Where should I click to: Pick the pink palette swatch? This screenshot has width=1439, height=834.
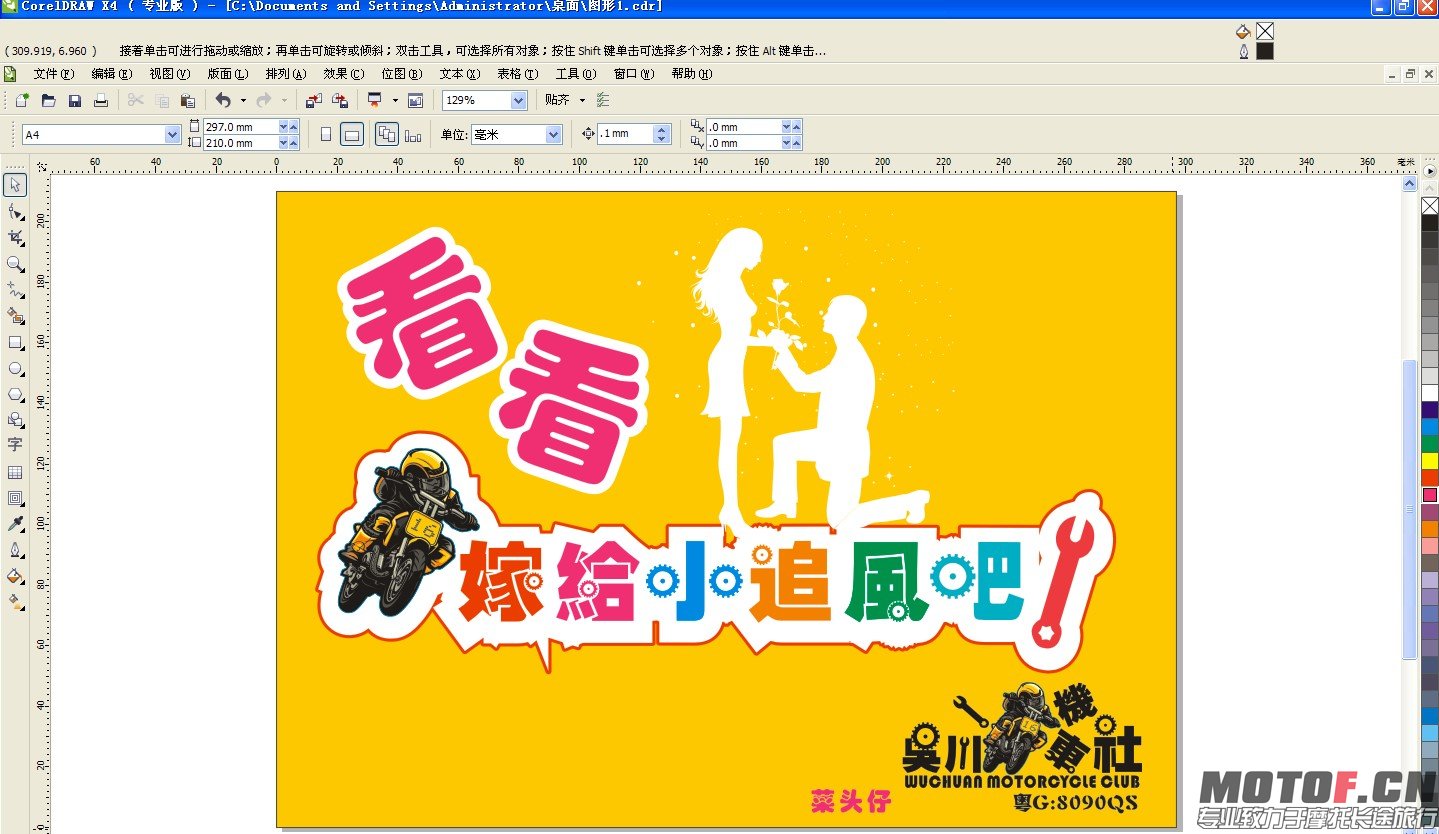coord(1430,495)
